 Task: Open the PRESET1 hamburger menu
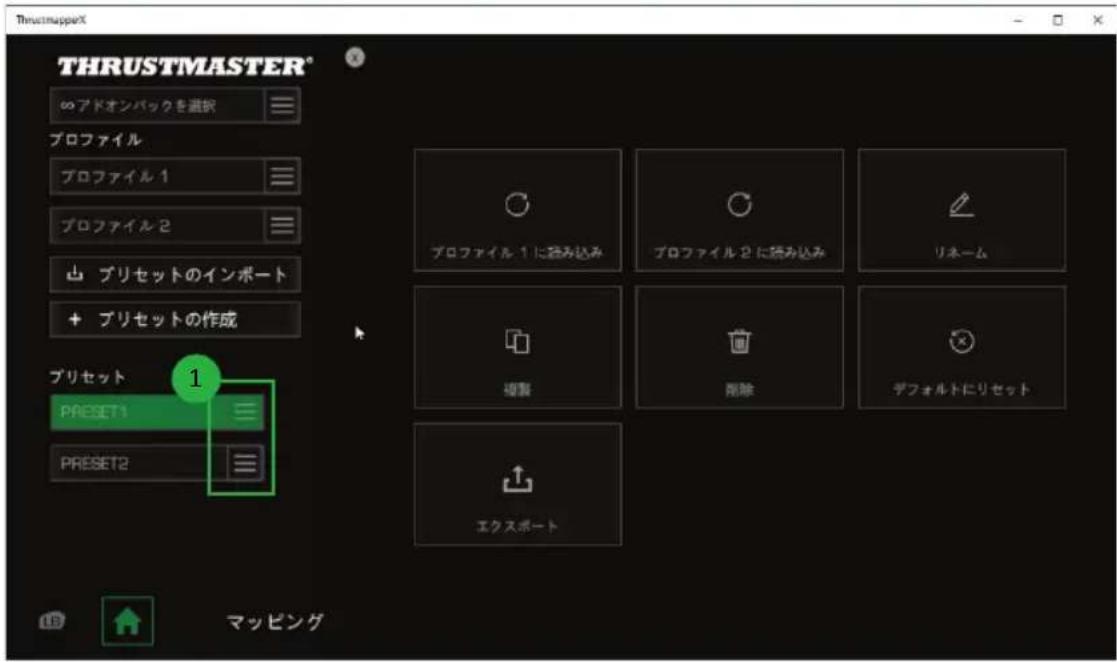(245, 412)
